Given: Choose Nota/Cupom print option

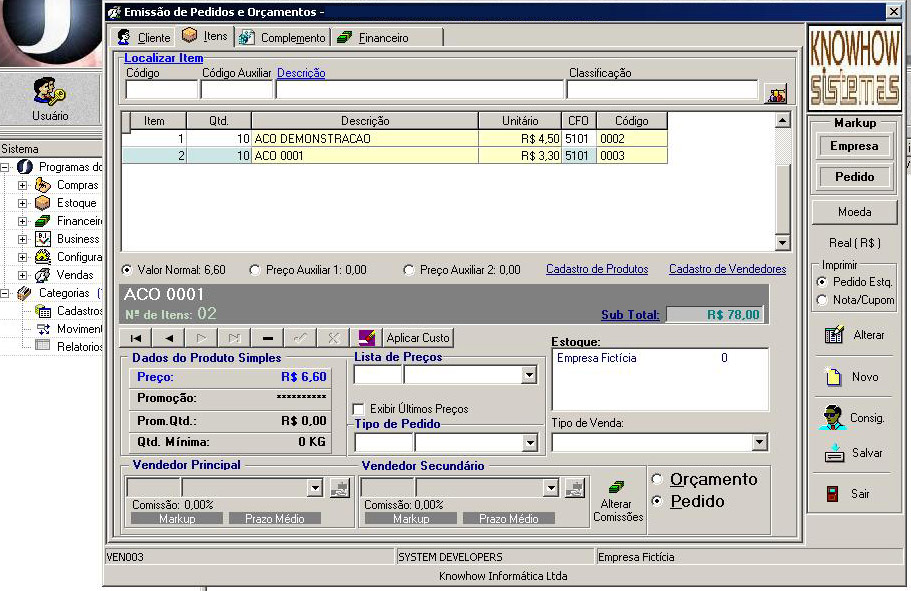Looking at the screenshot, I should [x=823, y=300].
